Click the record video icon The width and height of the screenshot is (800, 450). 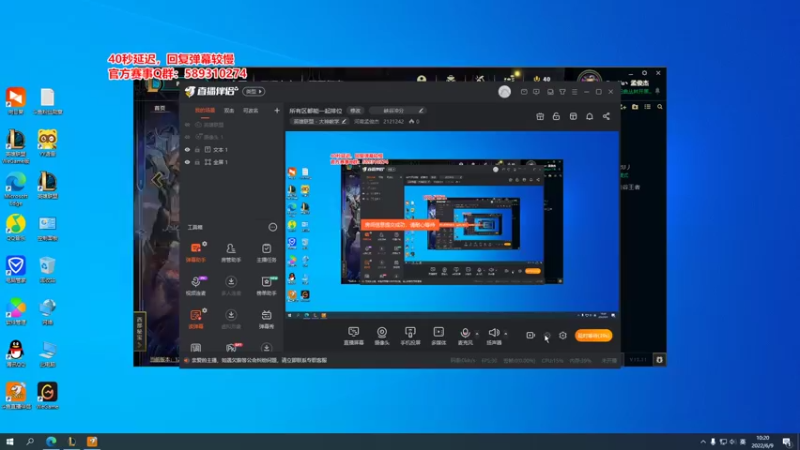tap(531, 335)
